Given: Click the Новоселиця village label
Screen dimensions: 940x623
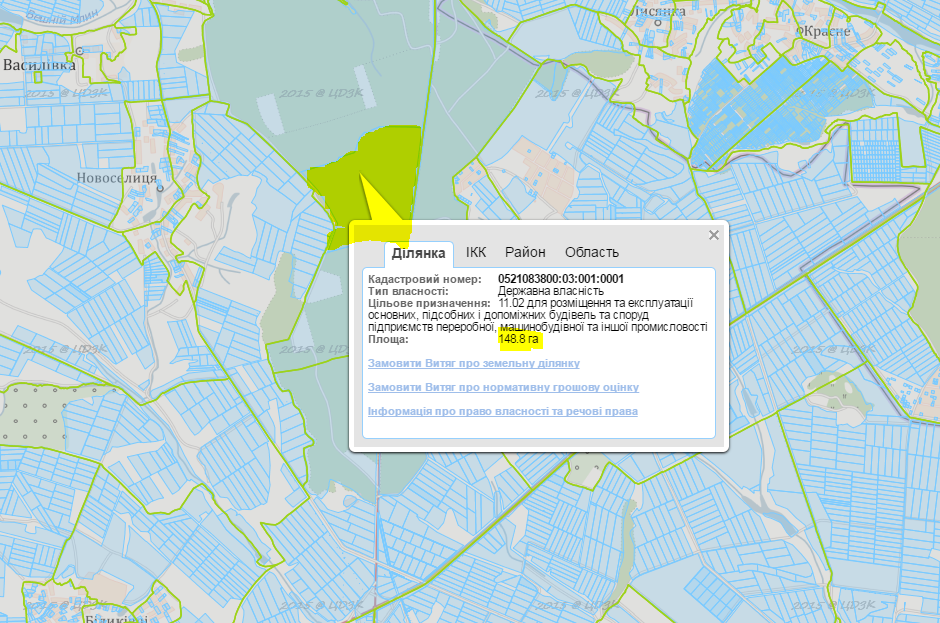Looking at the screenshot, I should (117, 178).
